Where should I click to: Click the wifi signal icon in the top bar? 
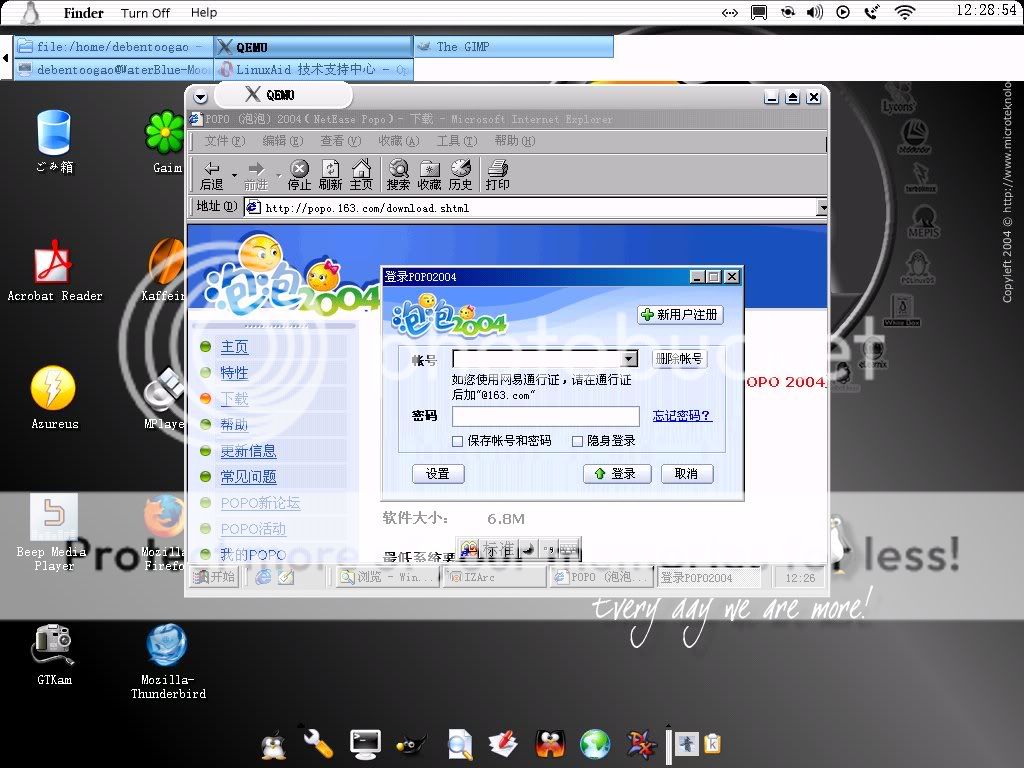click(904, 12)
